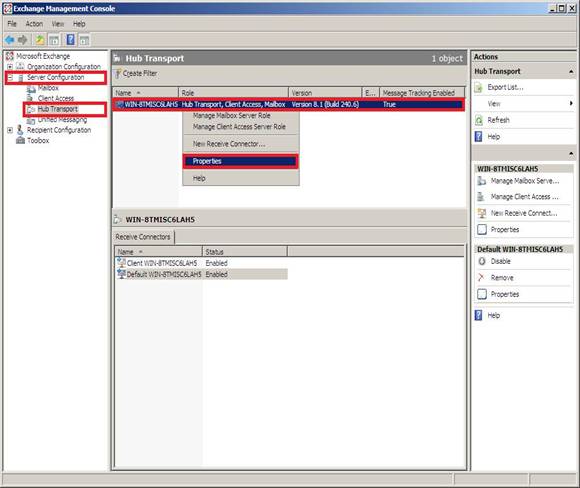
Task: Click the New Receive Connector icon in Actions
Action: [482, 213]
